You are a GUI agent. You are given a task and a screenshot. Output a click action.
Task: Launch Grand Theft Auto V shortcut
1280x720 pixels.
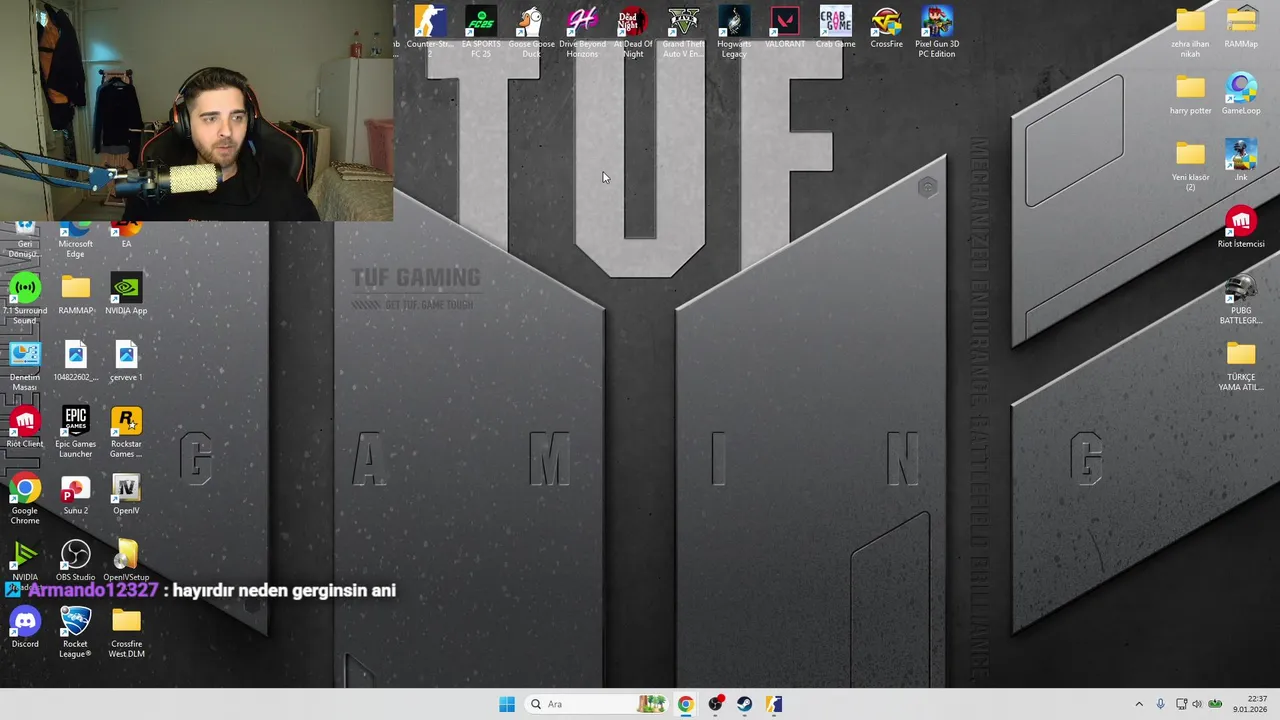point(684,30)
